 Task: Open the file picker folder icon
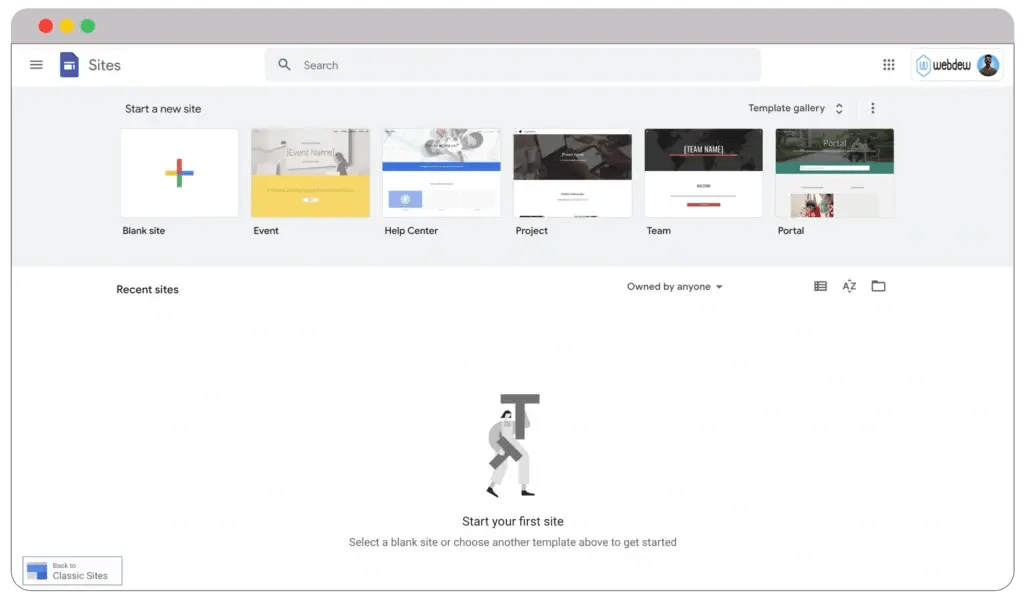click(878, 287)
